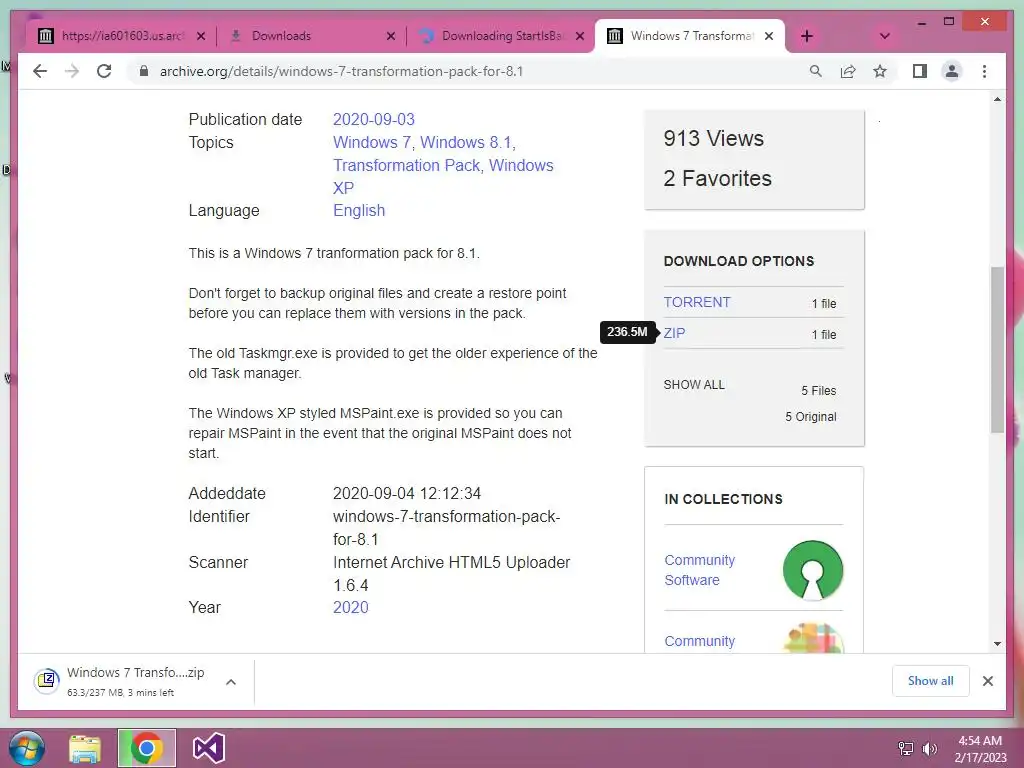This screenshot has height=768, width=1024.
Task: Click the vertical scrollbar thumb
Action: [997, 350]
